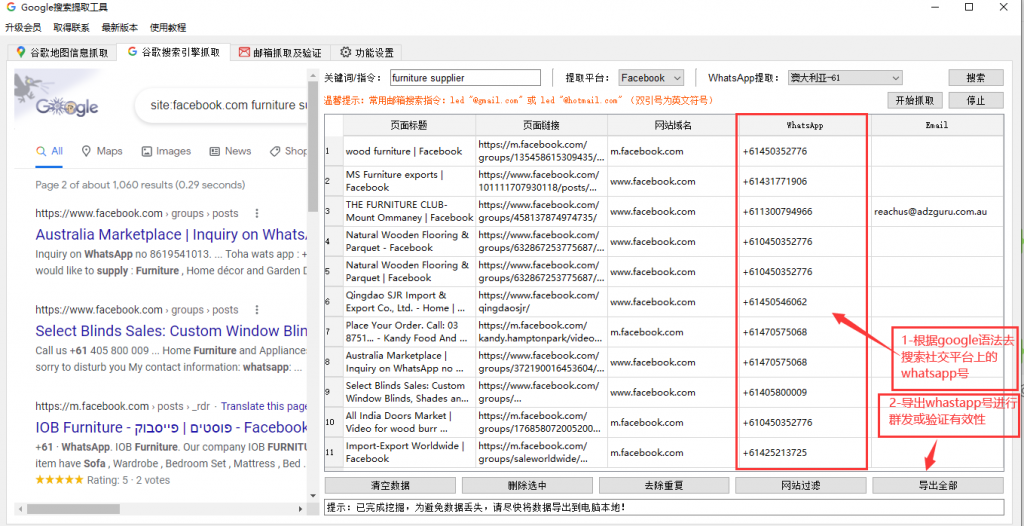Select the MS Furniture exports title cell
This screenshot has height=526, width=1024.
point(409,181)
